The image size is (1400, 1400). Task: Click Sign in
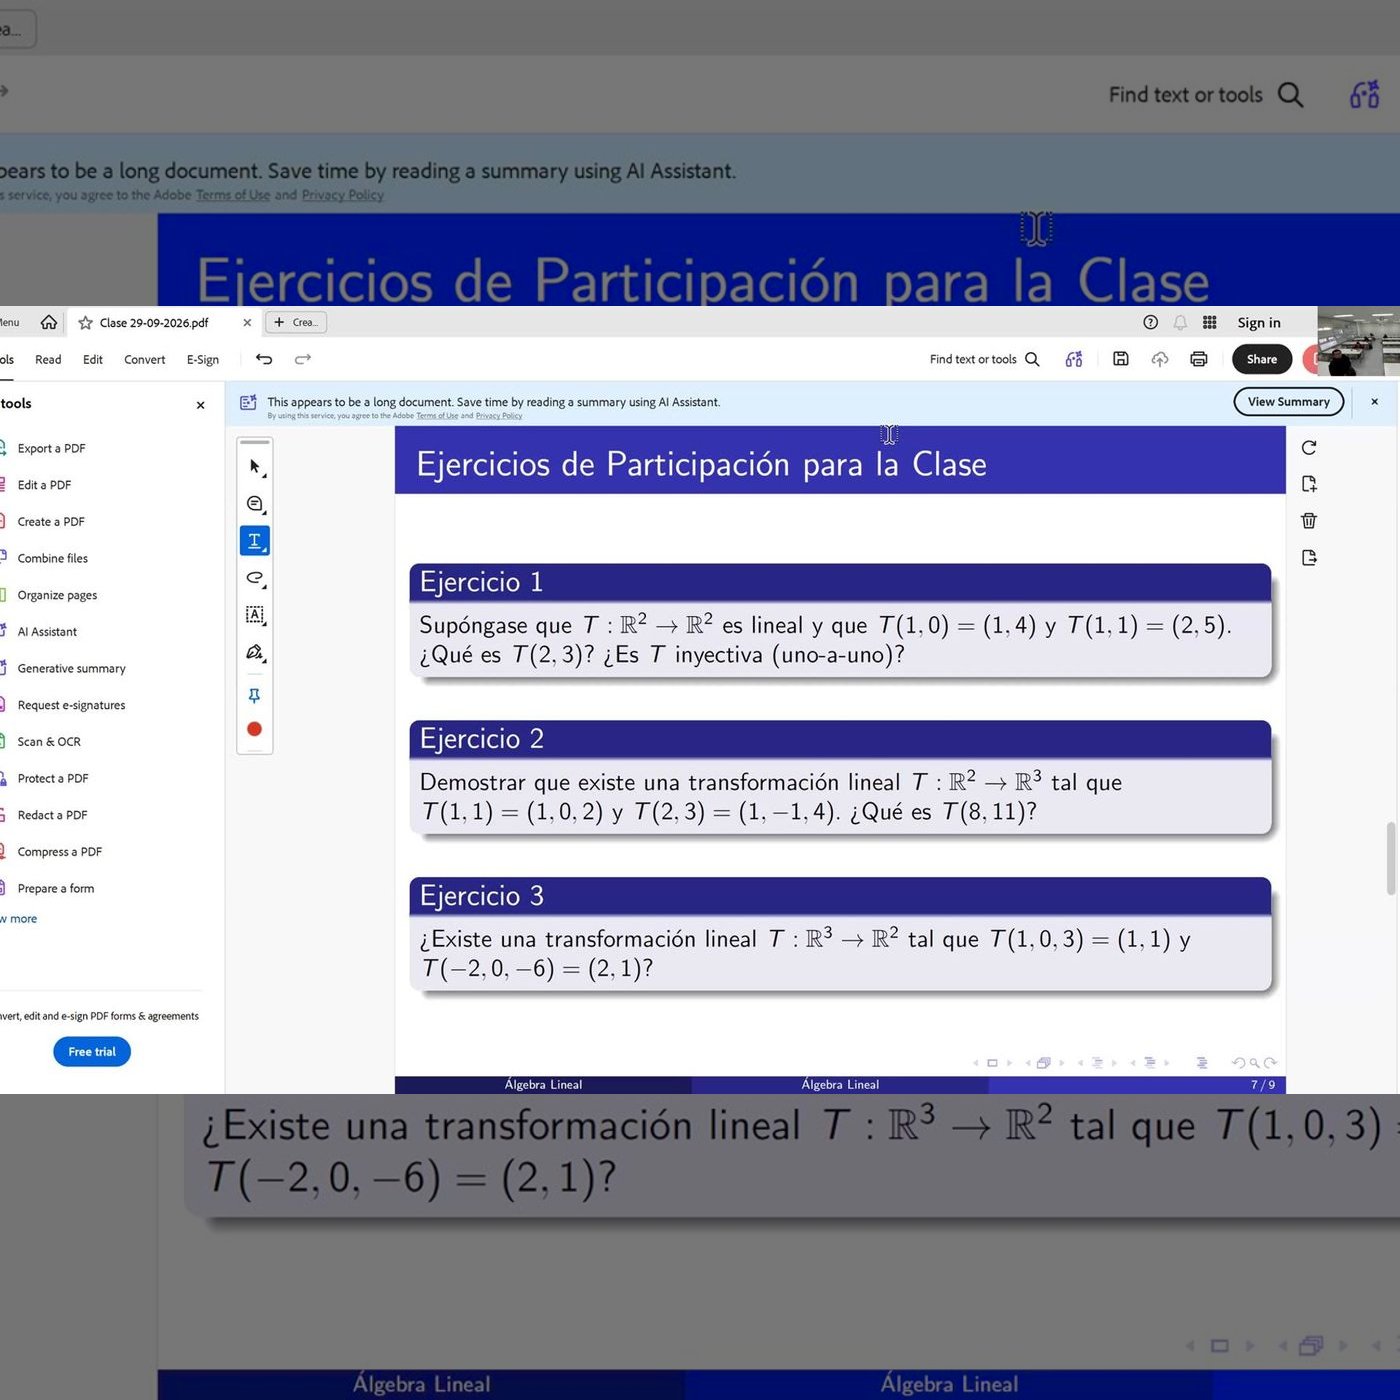point(1258,322)
